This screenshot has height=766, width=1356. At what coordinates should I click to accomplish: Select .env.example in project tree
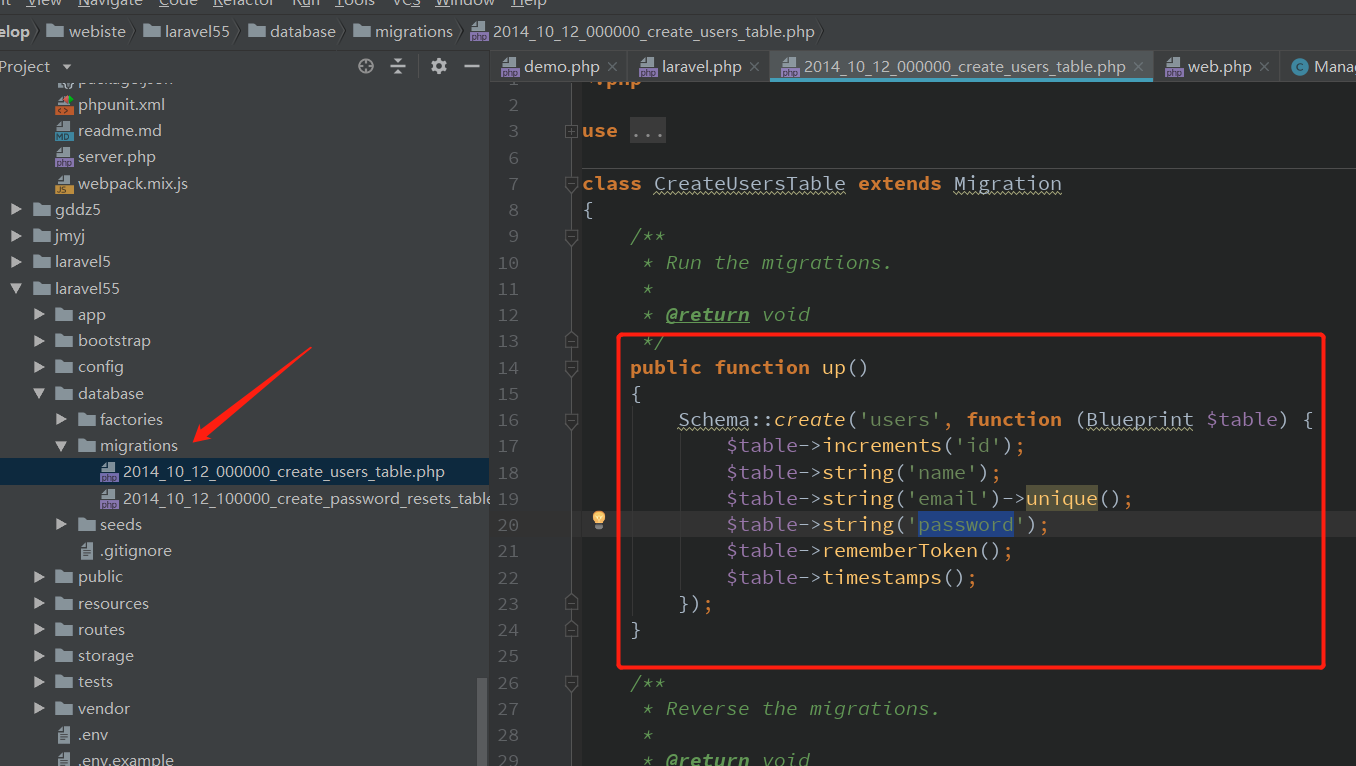point(126,759)
